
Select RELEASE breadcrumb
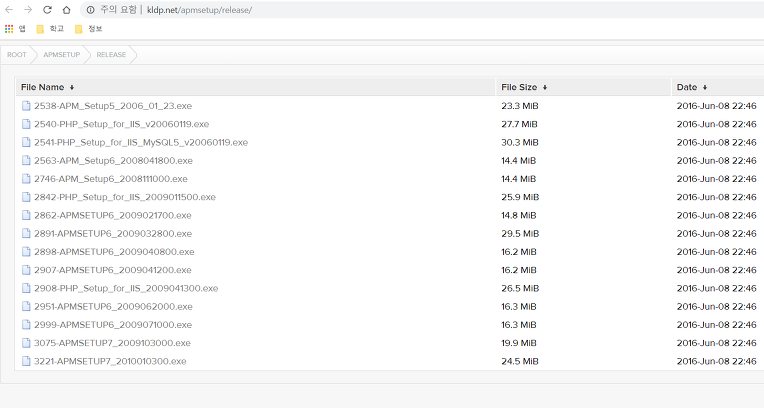tap(111, 55)
